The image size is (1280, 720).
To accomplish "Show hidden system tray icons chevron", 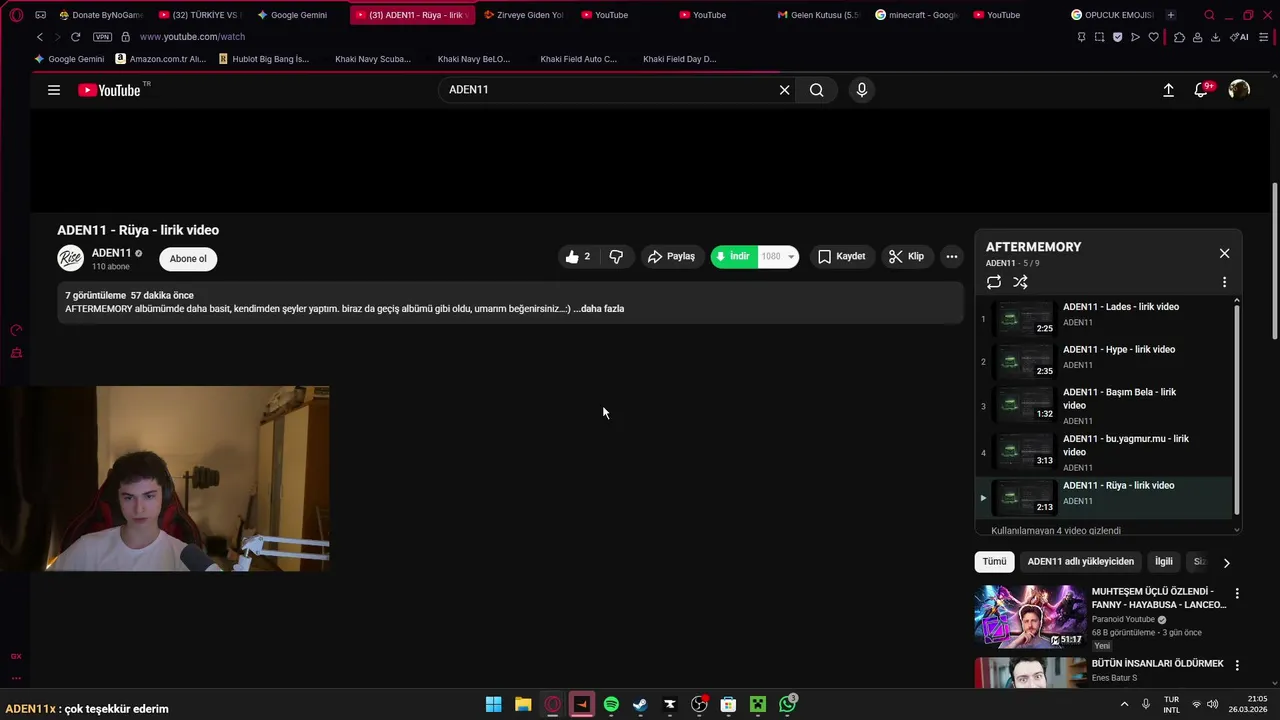I will (1124, 704).
